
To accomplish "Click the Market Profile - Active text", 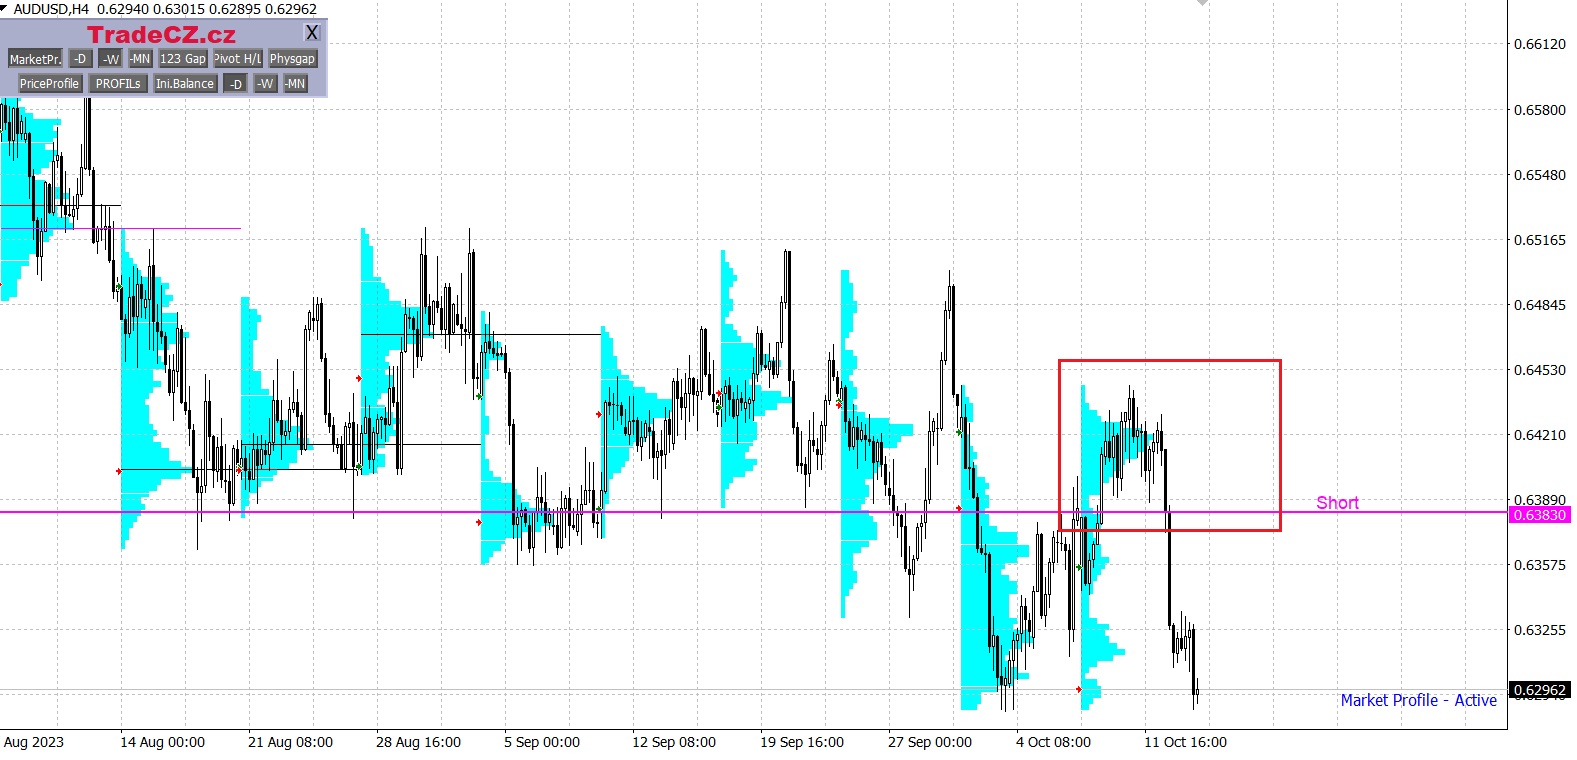I will click(x=1418, y=700).
